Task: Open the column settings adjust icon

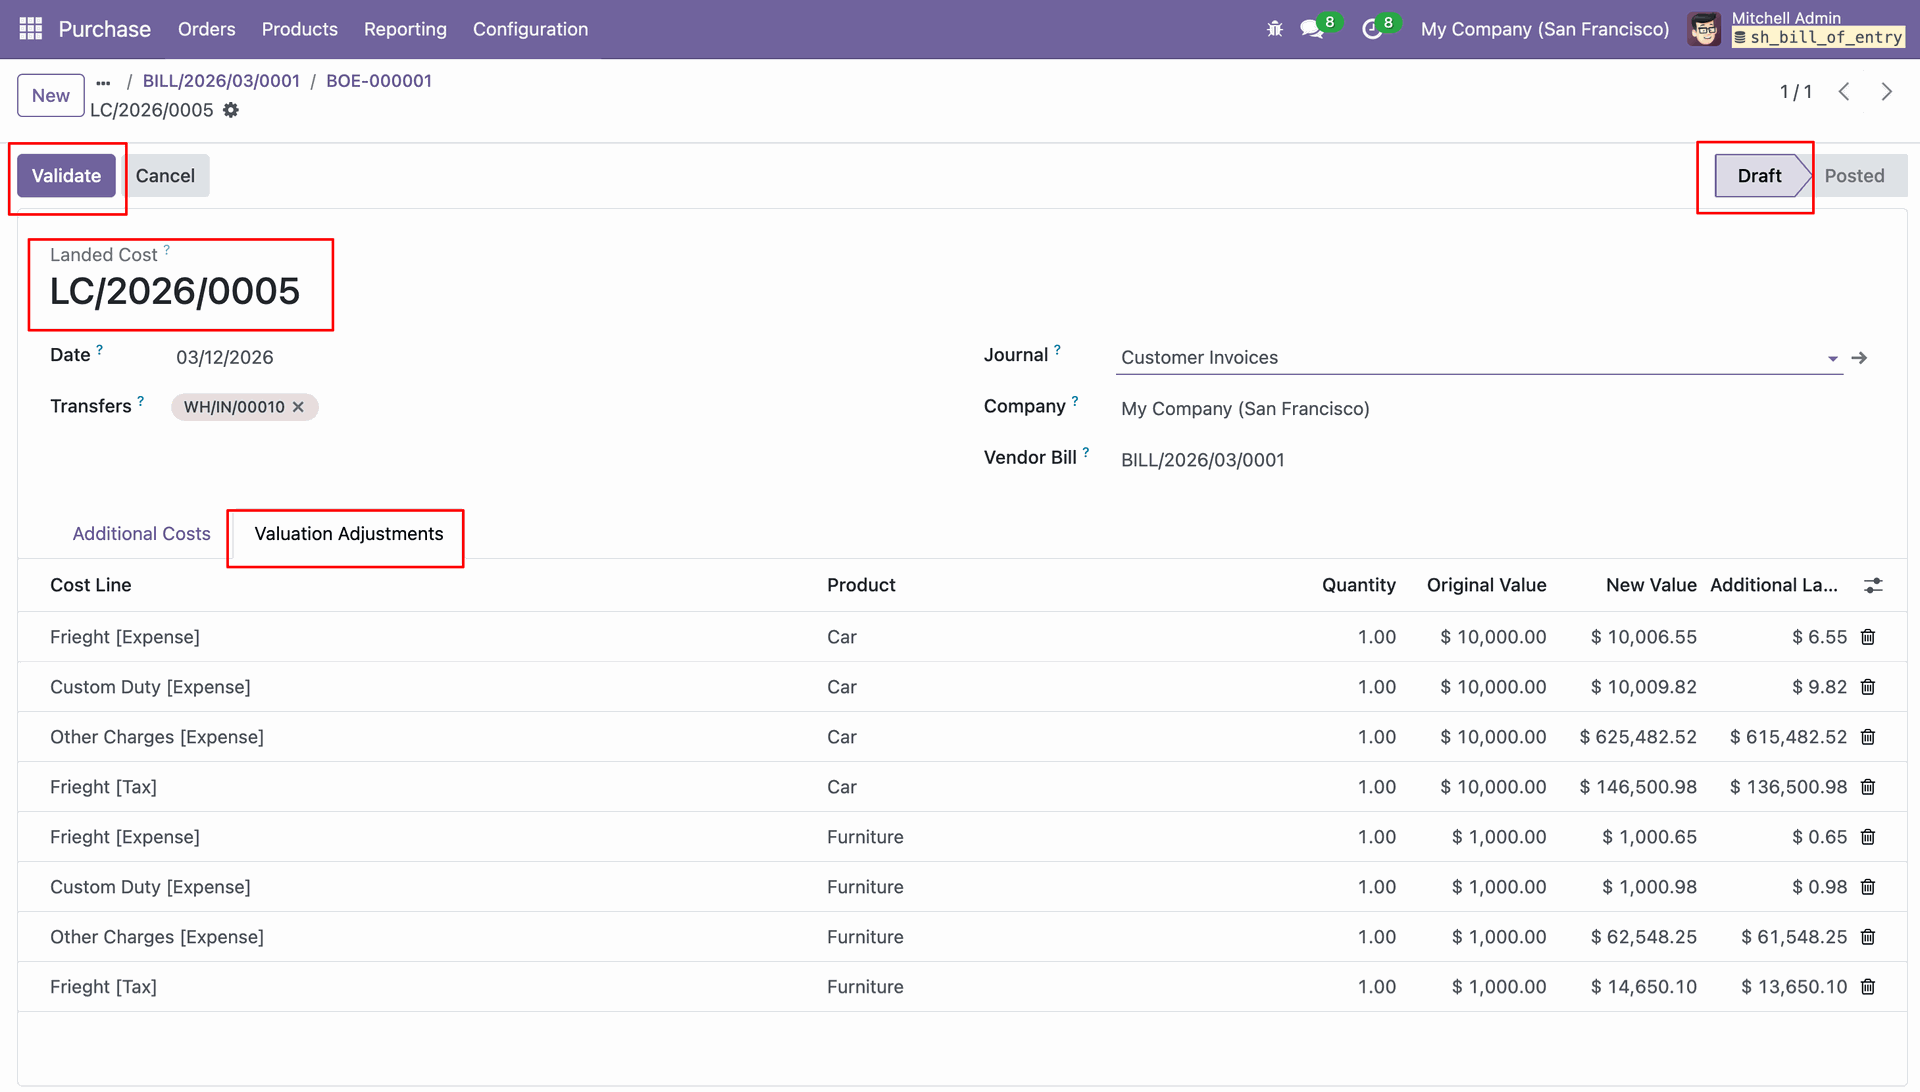Action: (1873, 585)
